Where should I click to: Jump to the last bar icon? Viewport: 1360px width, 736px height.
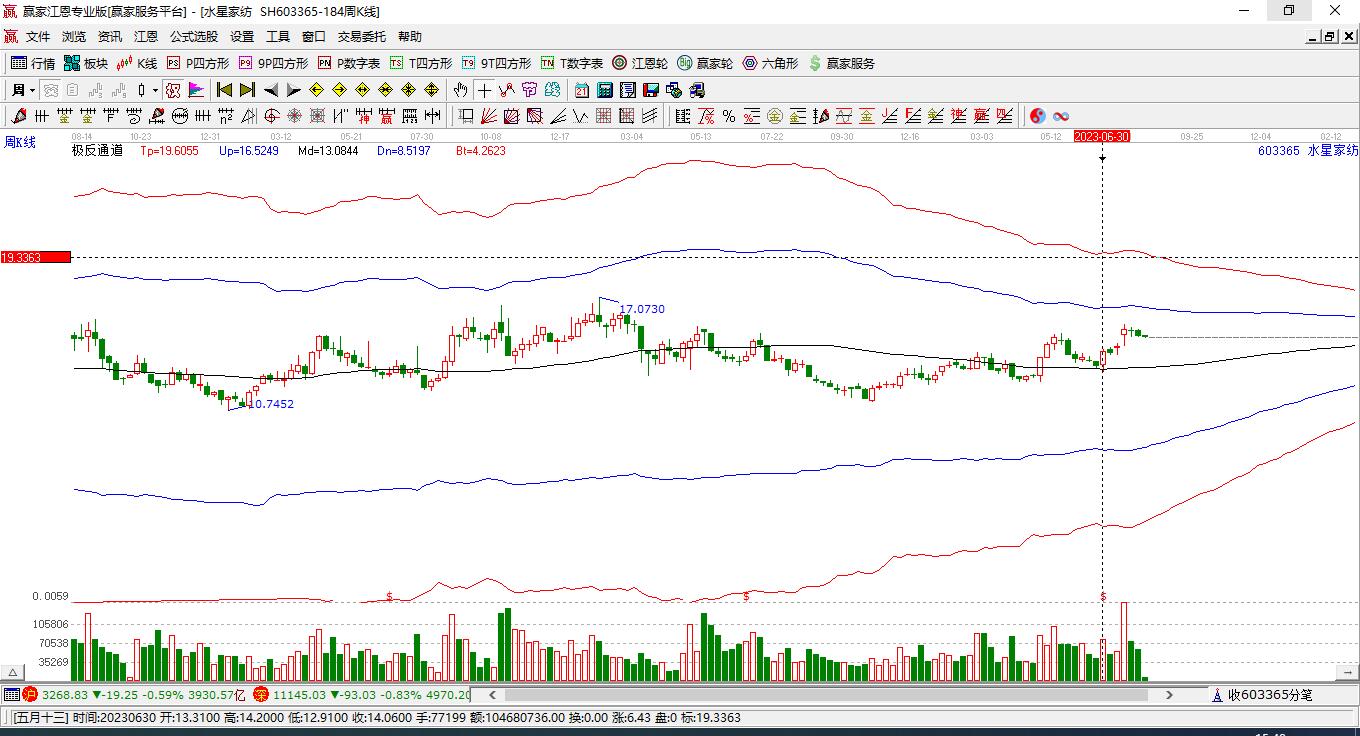[247, 90]
